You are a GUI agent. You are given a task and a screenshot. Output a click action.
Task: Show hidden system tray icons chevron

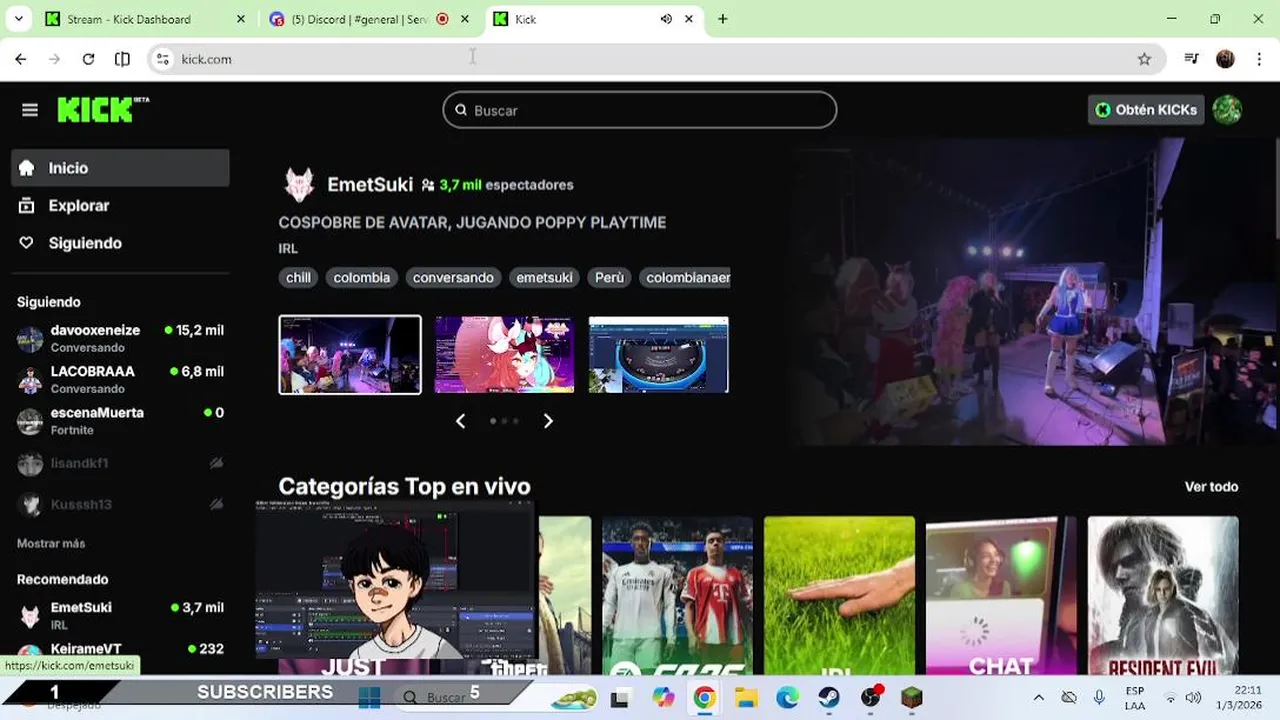(1038, 698)
